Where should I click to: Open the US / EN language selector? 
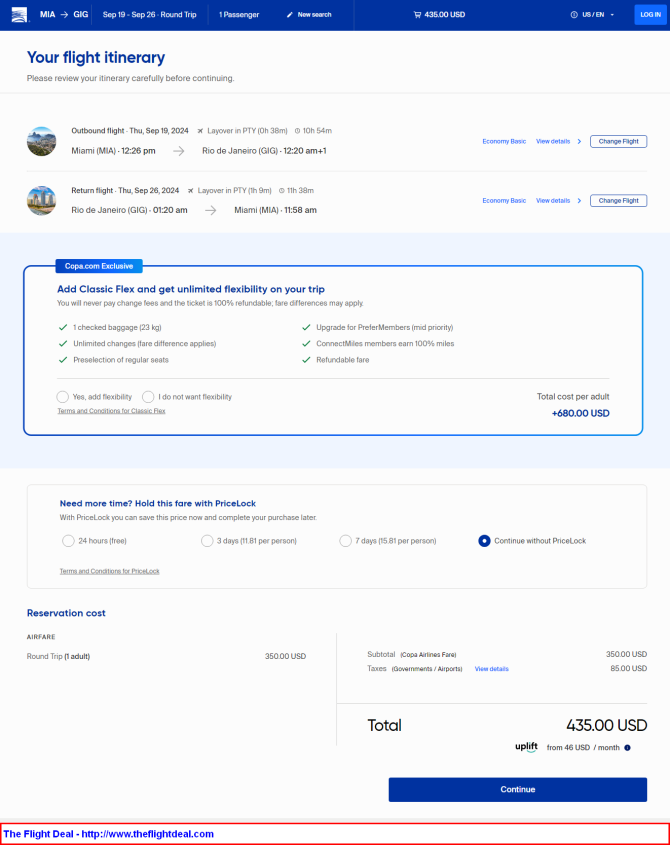click(592, 15)
